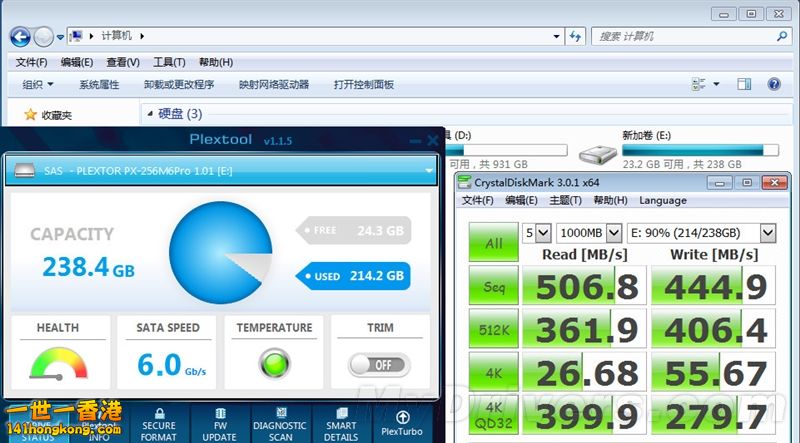Image resolution: width=800 pixels, height=443 pixels.
Task: Click the Explorer back navigation arrow
Action: 20,37
